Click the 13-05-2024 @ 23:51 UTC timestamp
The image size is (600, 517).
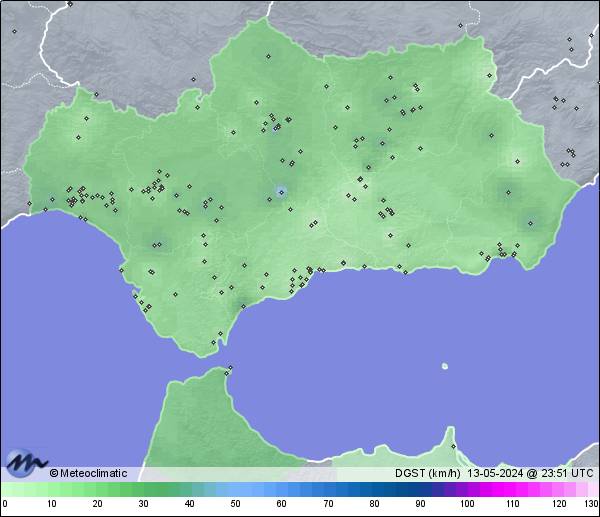coord(530,473)
